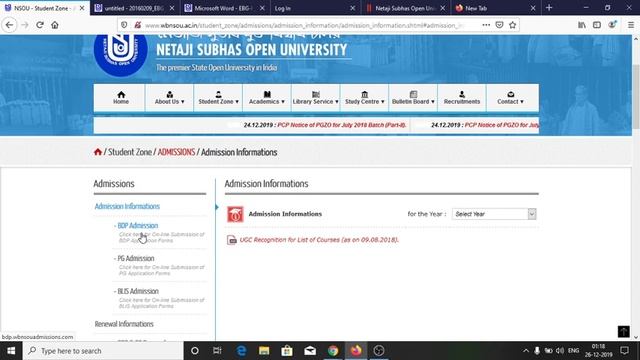Screen dimensions: 640x360
Task: Switch to the untitled - 20160209_EBG tab
Action: (135, 8)
